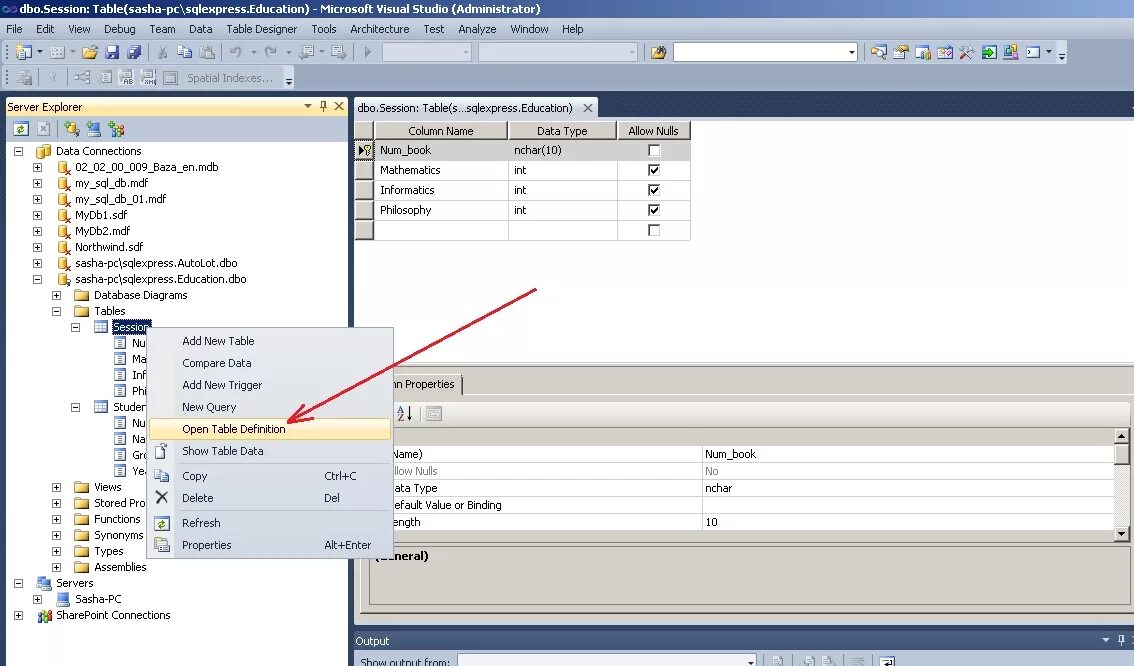Select the MyDb2.mdf connection

103,231
